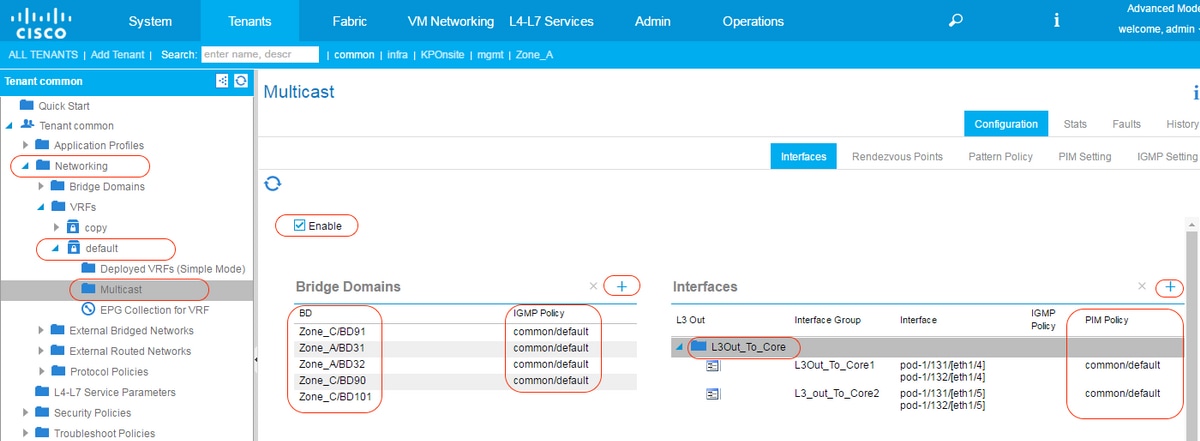This screenshot has height=441, width=1200.
Task: Expand Application Profiles node
Action: click(26, 146)
